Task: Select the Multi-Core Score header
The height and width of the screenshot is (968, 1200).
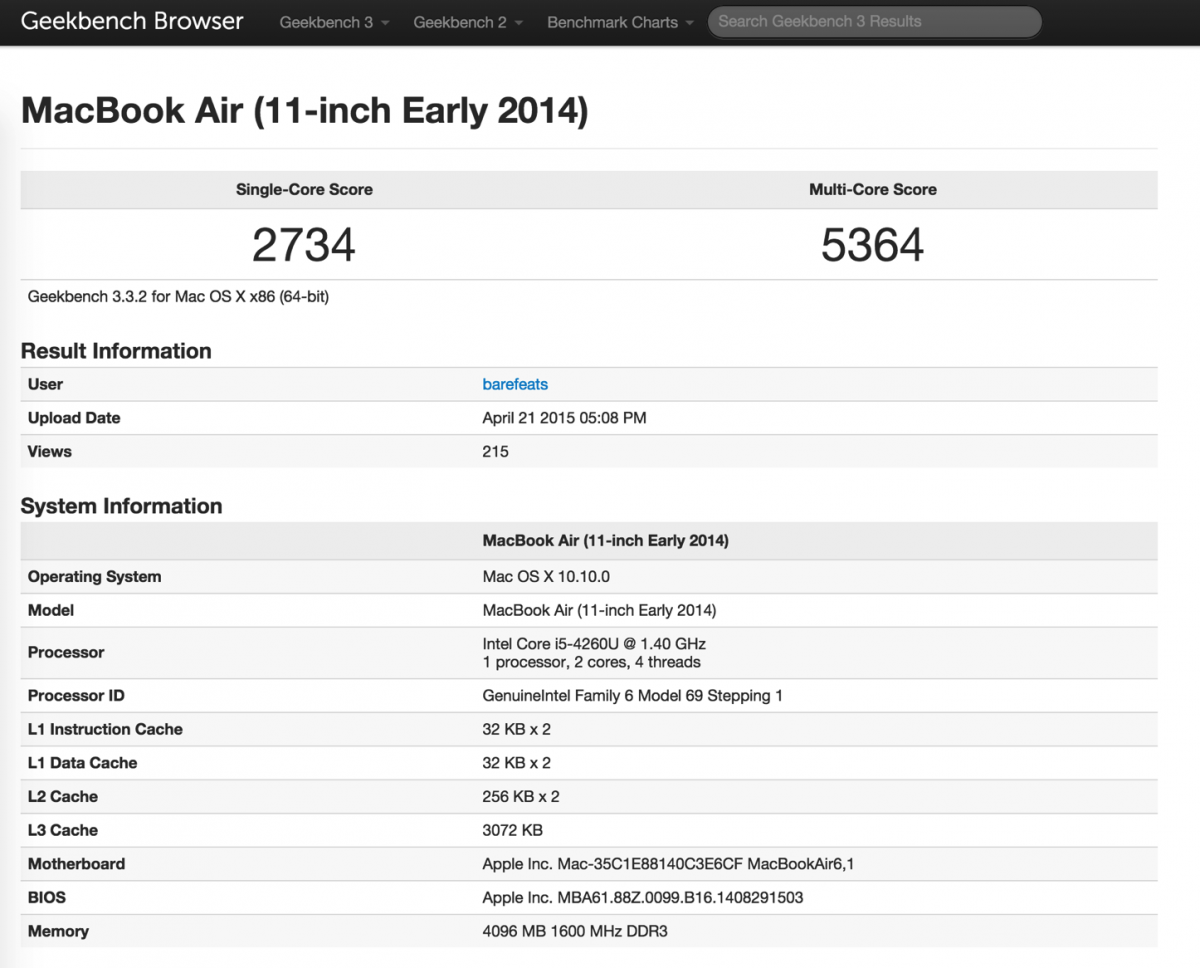Action: [x=873, y=189]
